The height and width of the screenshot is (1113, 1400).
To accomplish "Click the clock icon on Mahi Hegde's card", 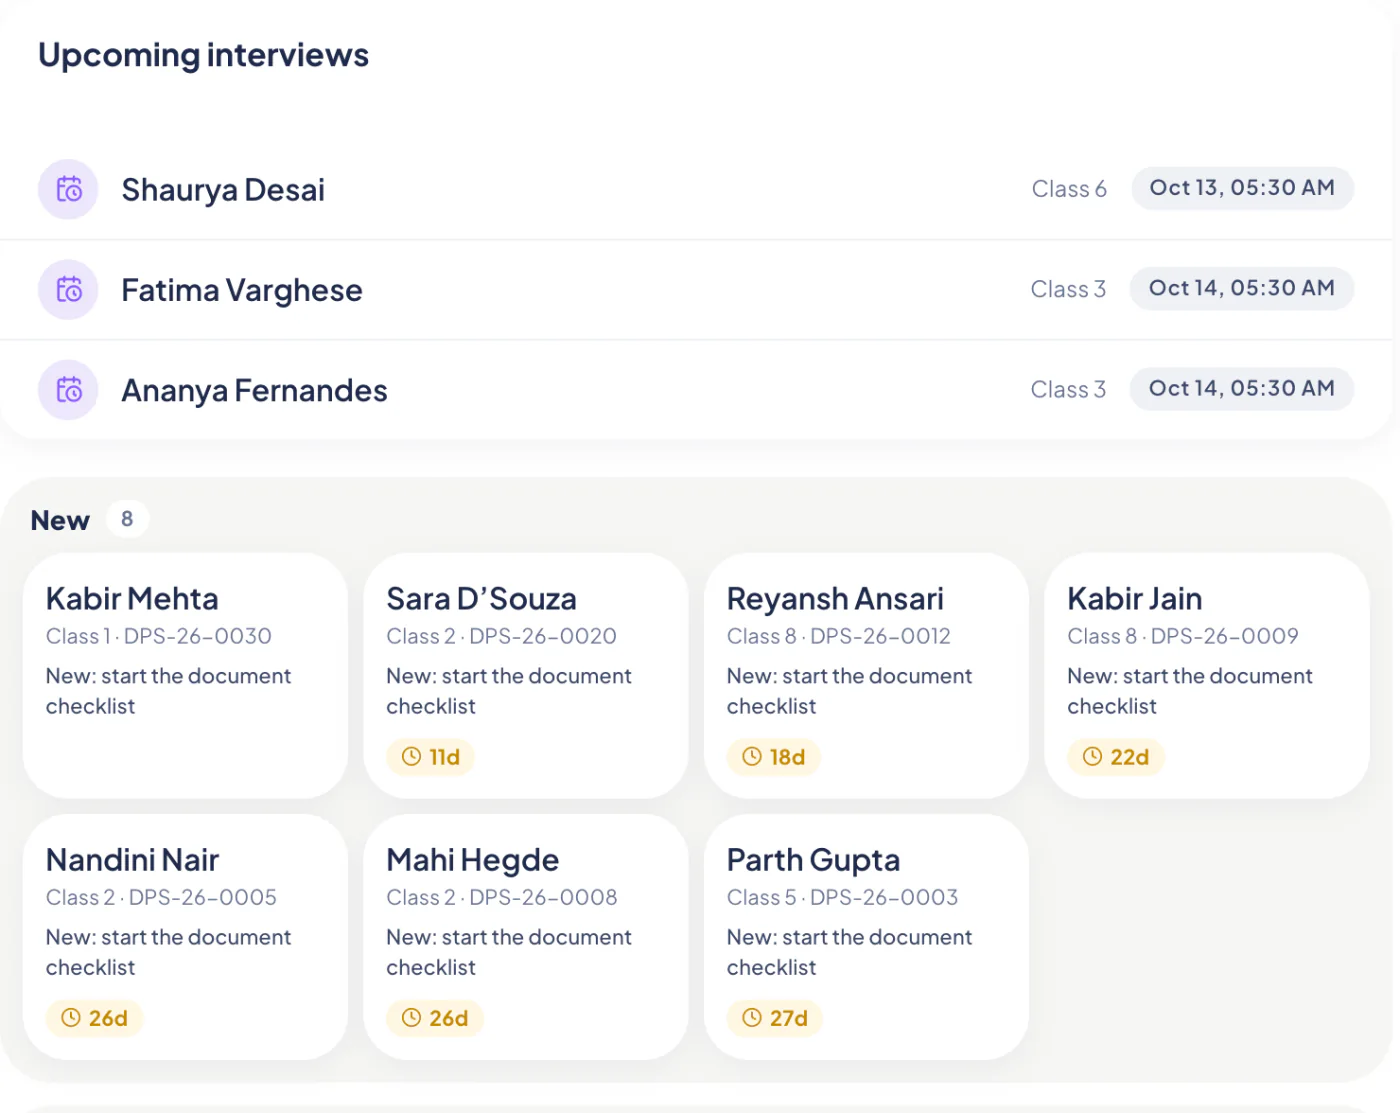I will pyautogui.click(x=411, y=1018).
